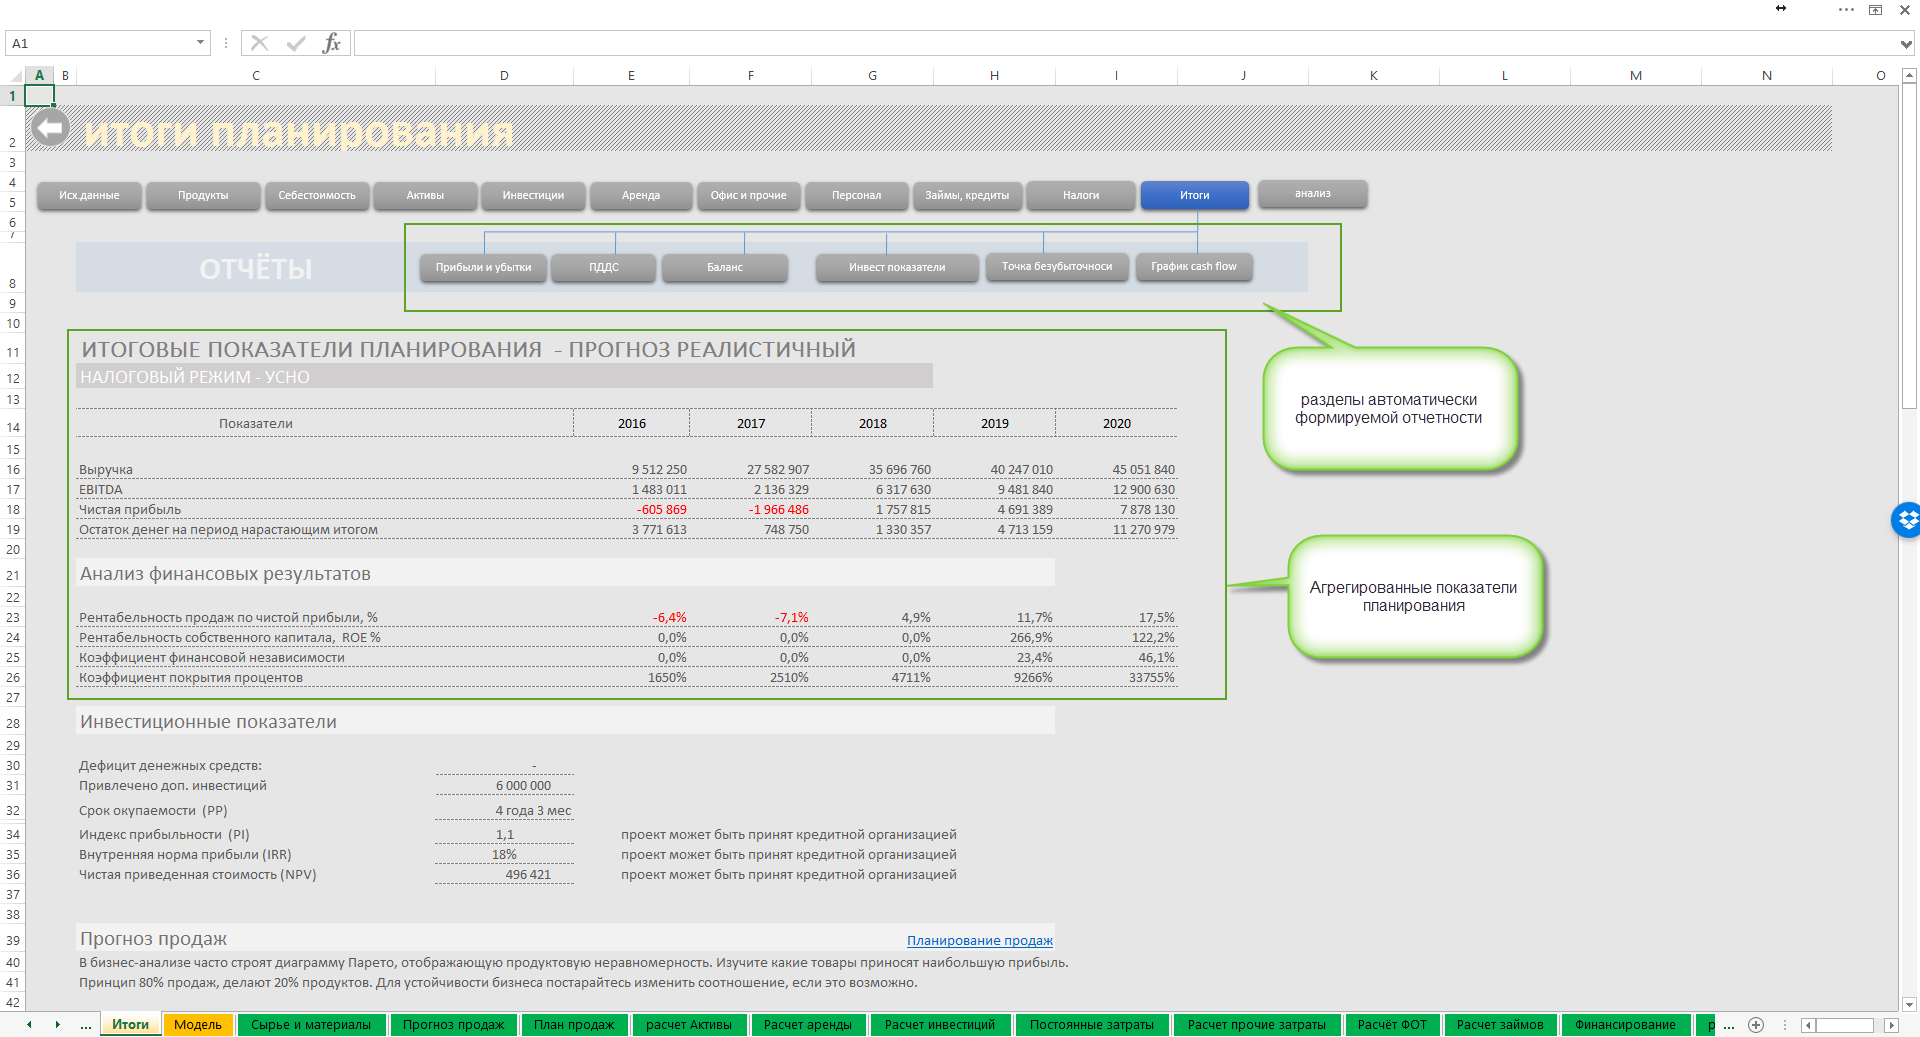The height and width of the screenshot is (1037, 1920).
Task: Click the Dropbox badge icon at right edge
Action: [x=1907, y=520]
